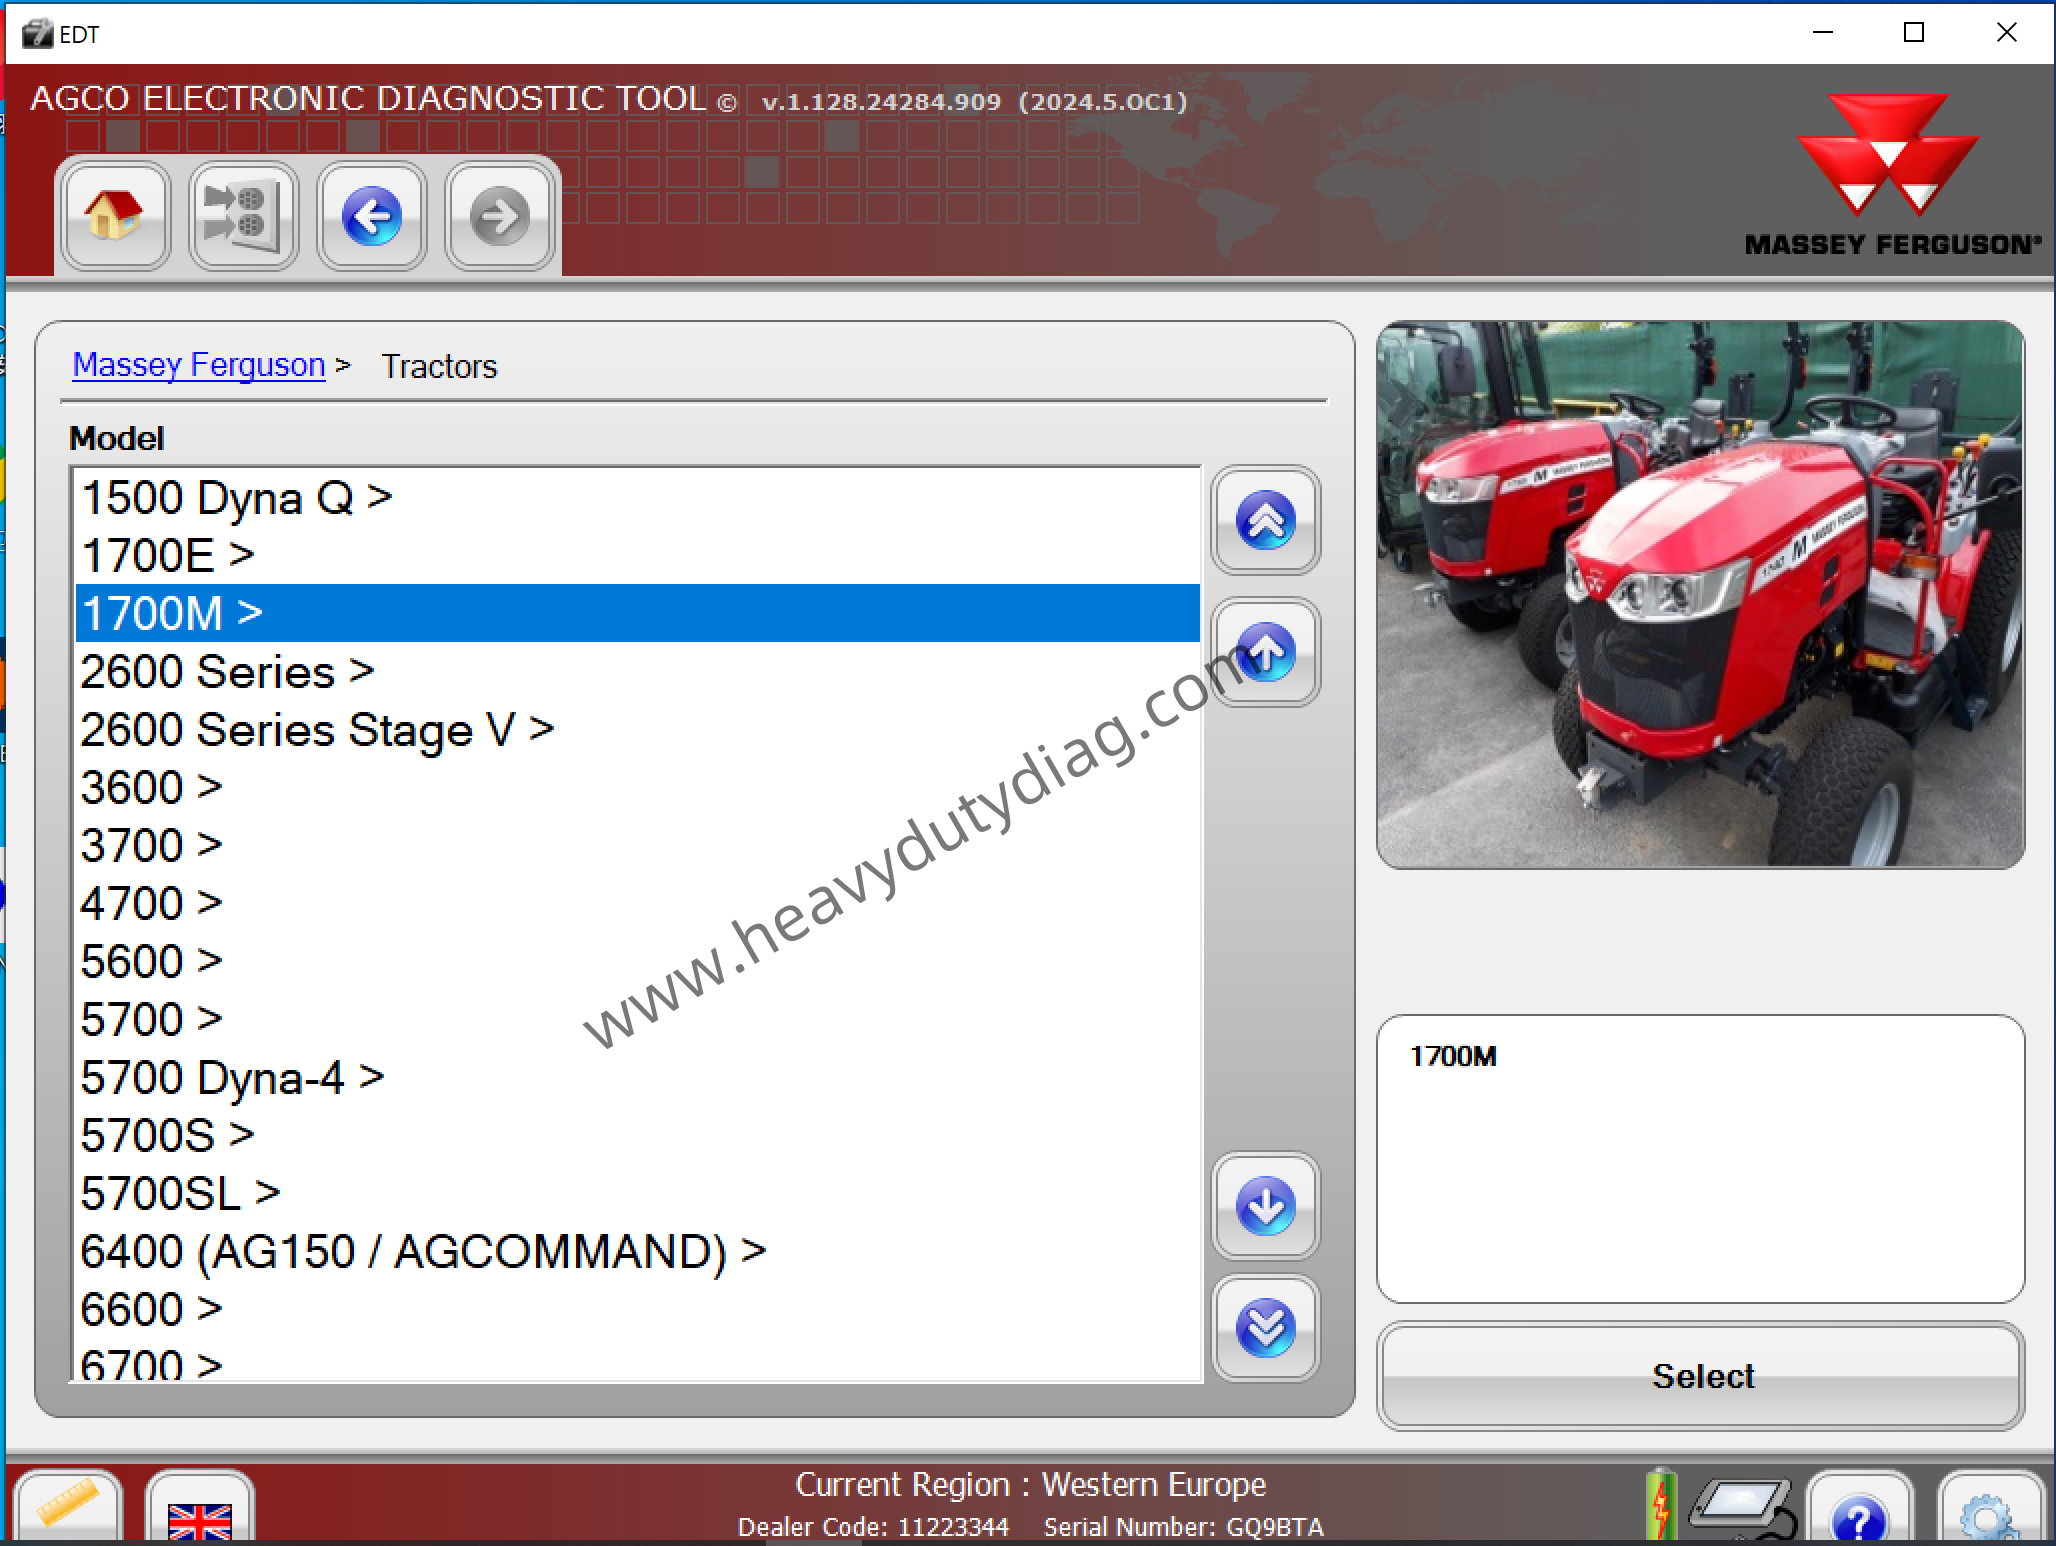Move list selection up one item
2056x1546 pixels.
pos(1266,652)
